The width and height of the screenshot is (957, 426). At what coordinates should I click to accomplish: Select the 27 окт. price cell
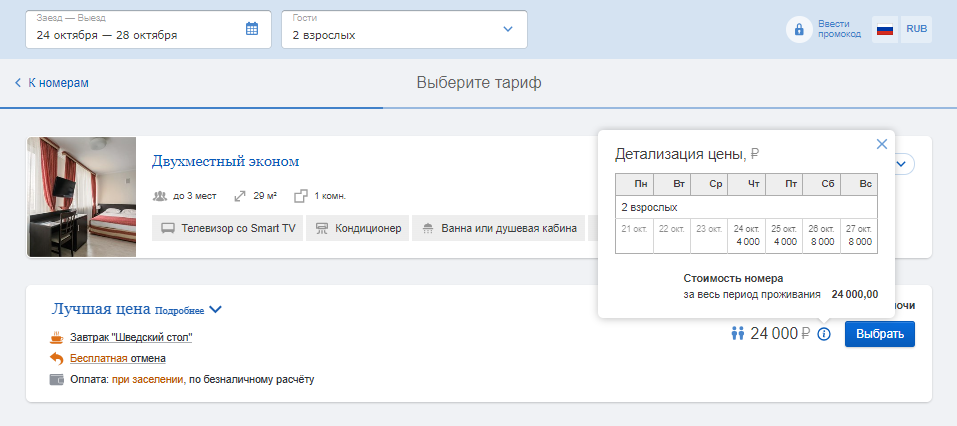pos(859,236)
